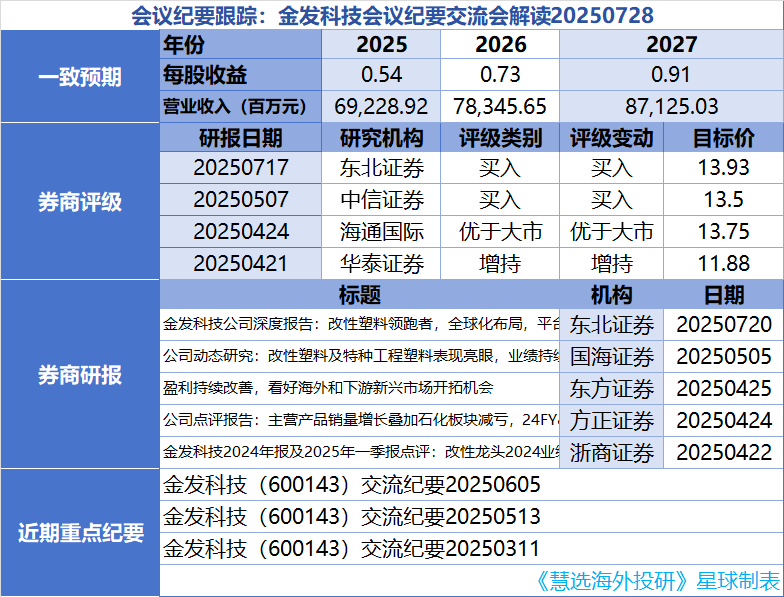Click the EPS value 0.54
This screenshot has width=784, height=597.
coord(381,74)
